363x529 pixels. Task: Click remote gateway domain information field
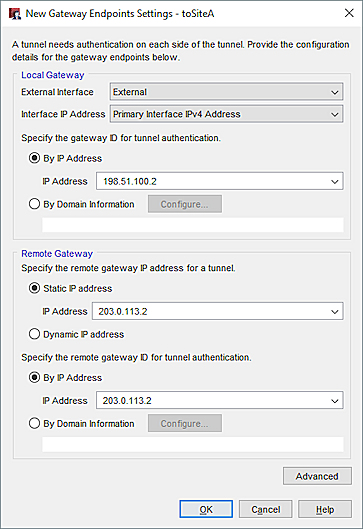point(193,444)
